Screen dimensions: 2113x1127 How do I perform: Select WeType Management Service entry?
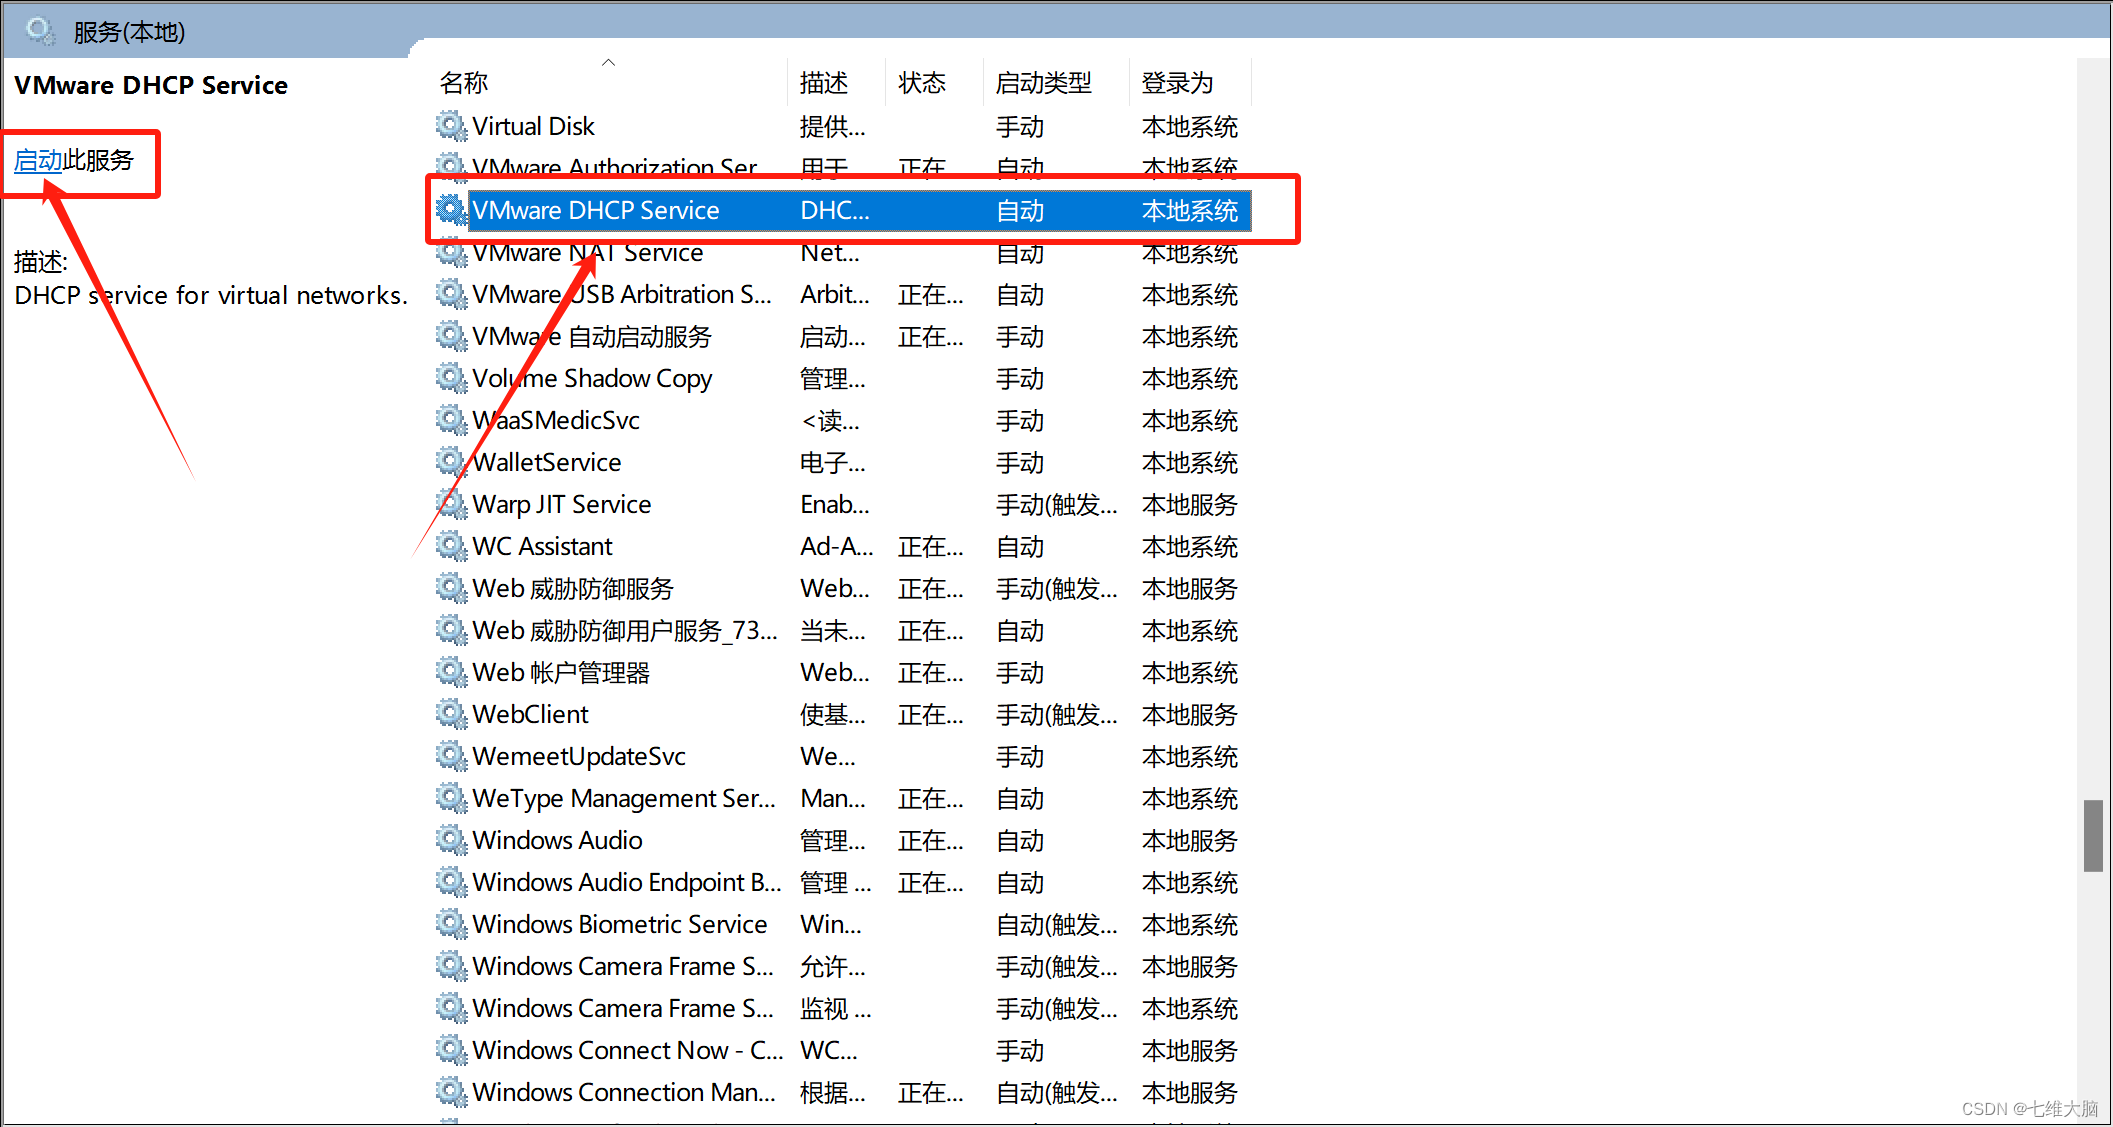[x=625, y=797]
